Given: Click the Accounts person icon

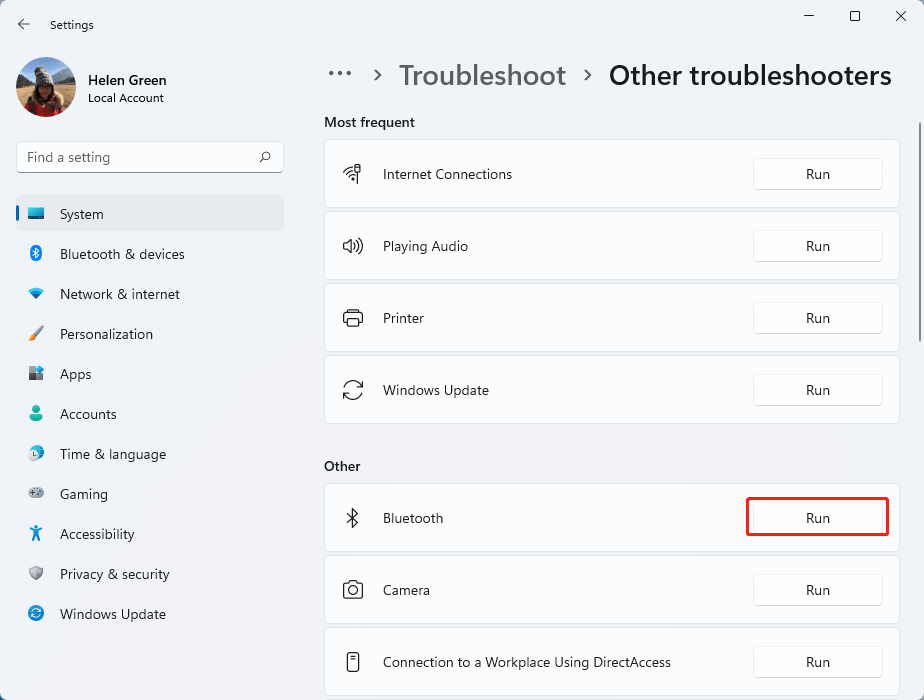Looking at the screenshot, I should click(36, 413).
